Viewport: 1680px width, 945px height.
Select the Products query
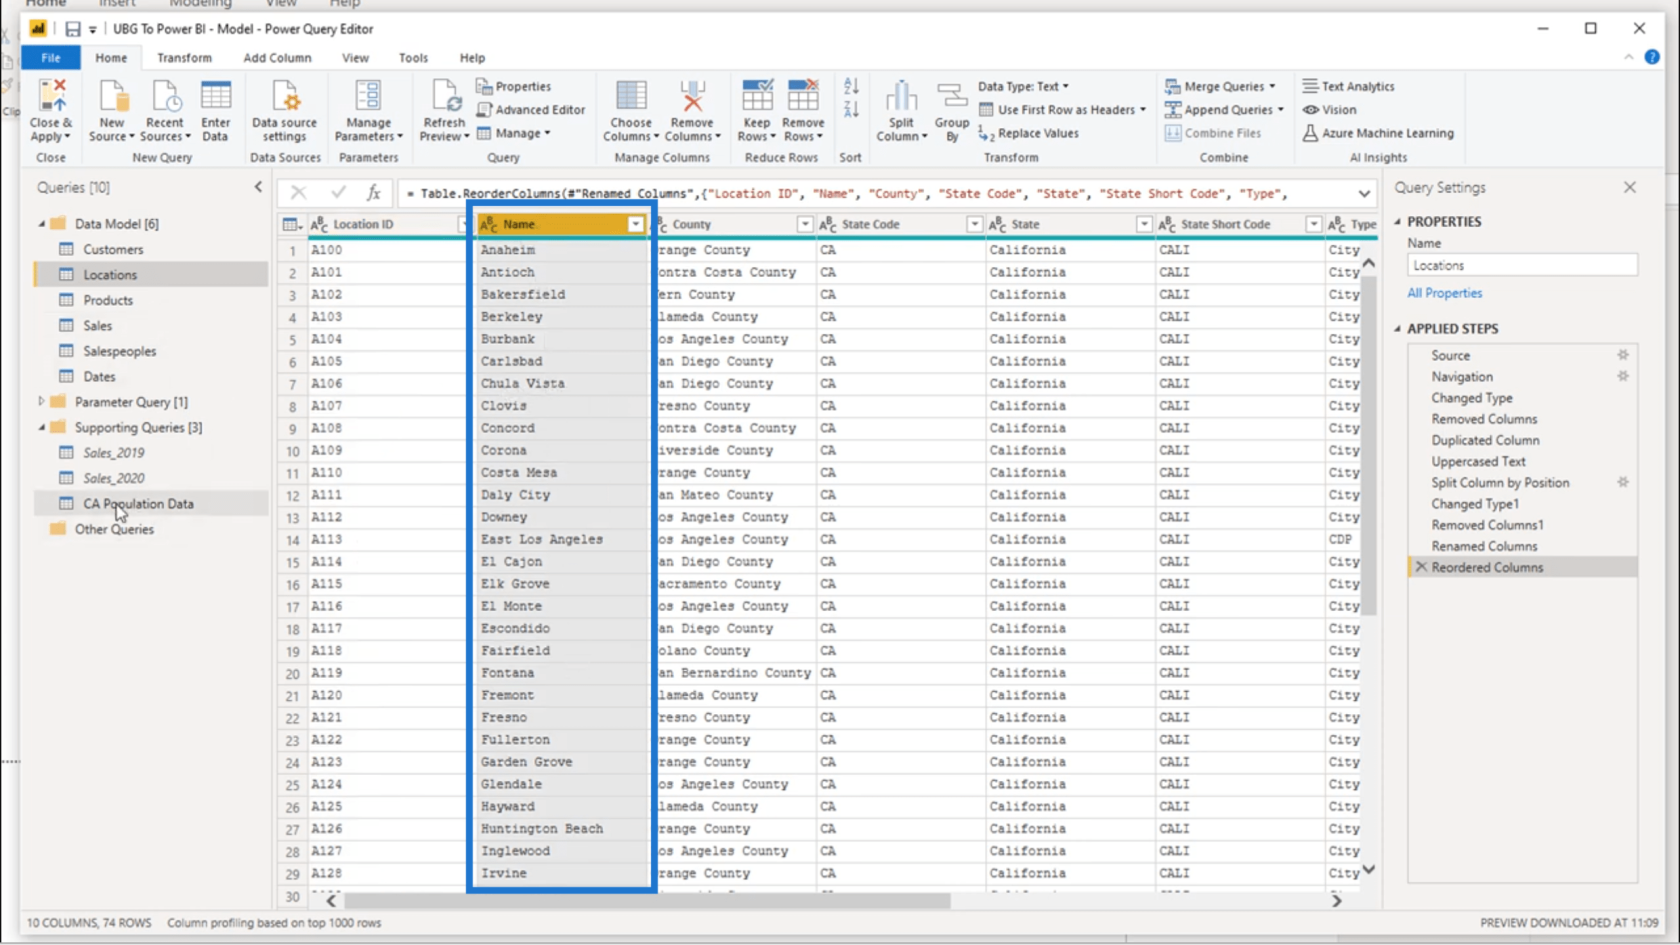point(108,300)
